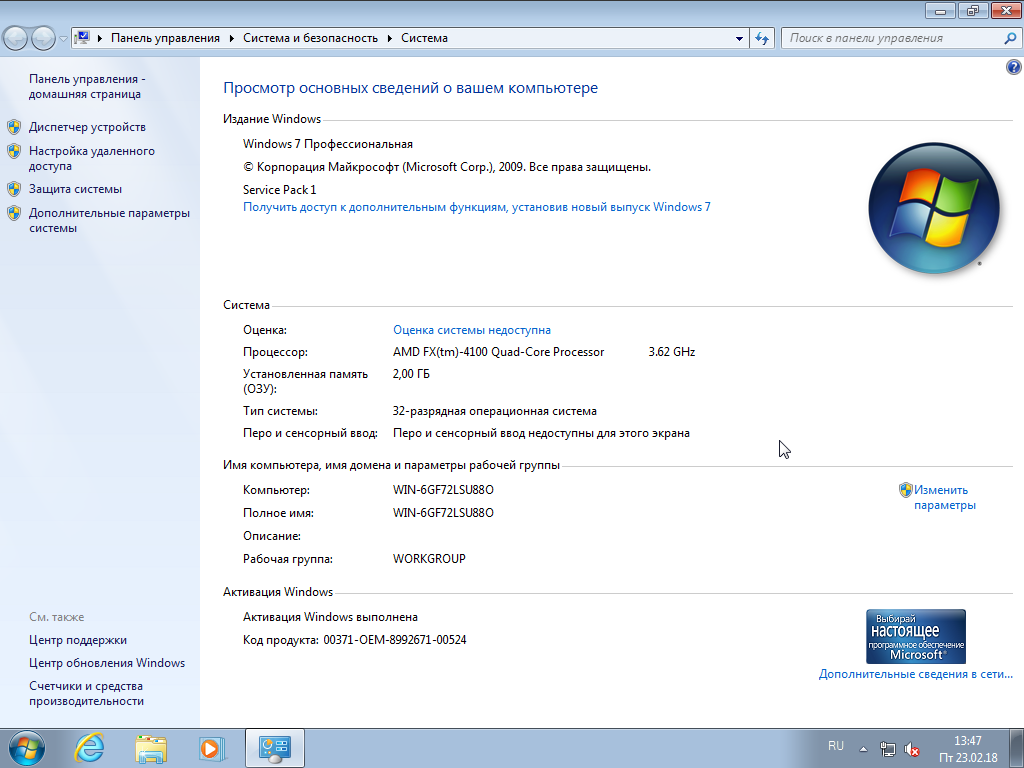Click the product code 00371-OEM-8992671-00524
Viewport: 1024px width, 768px height.
click(x=395, y=640)
